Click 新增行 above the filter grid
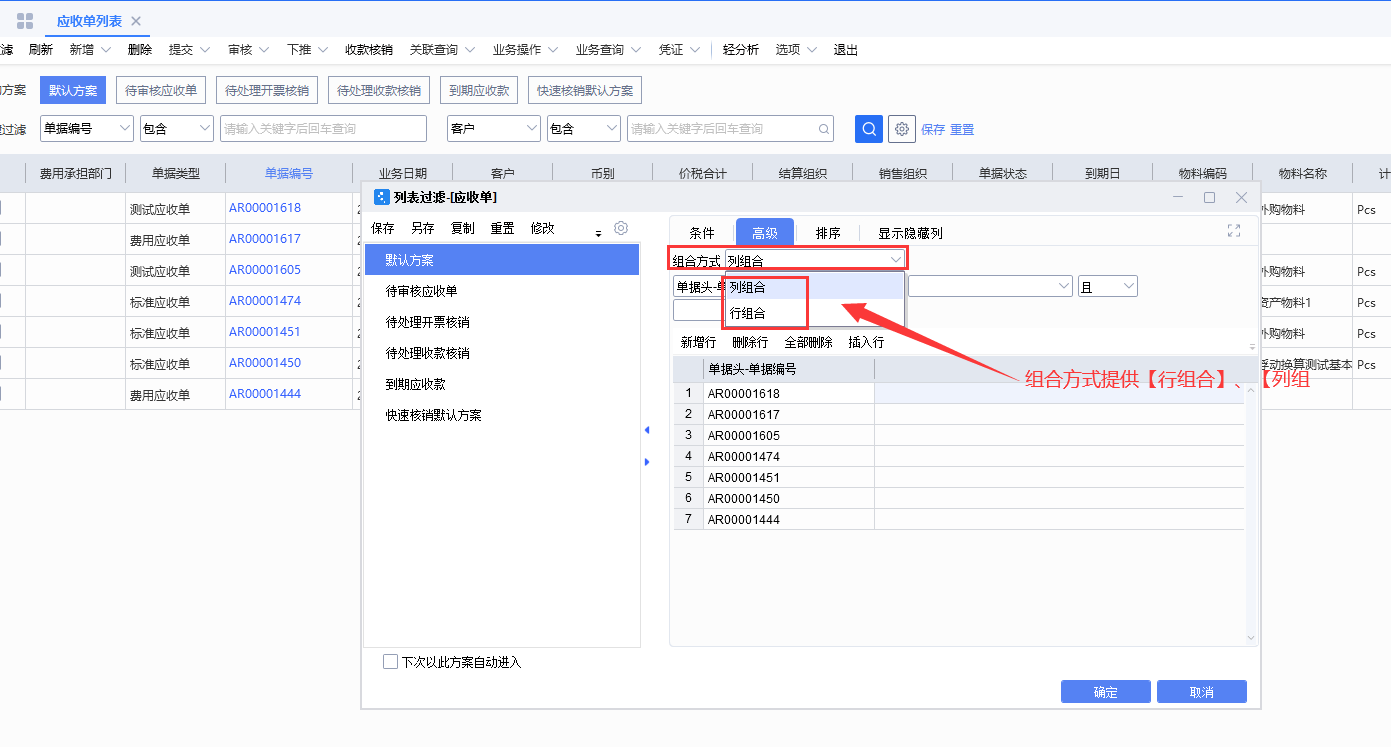 point(699,342)
